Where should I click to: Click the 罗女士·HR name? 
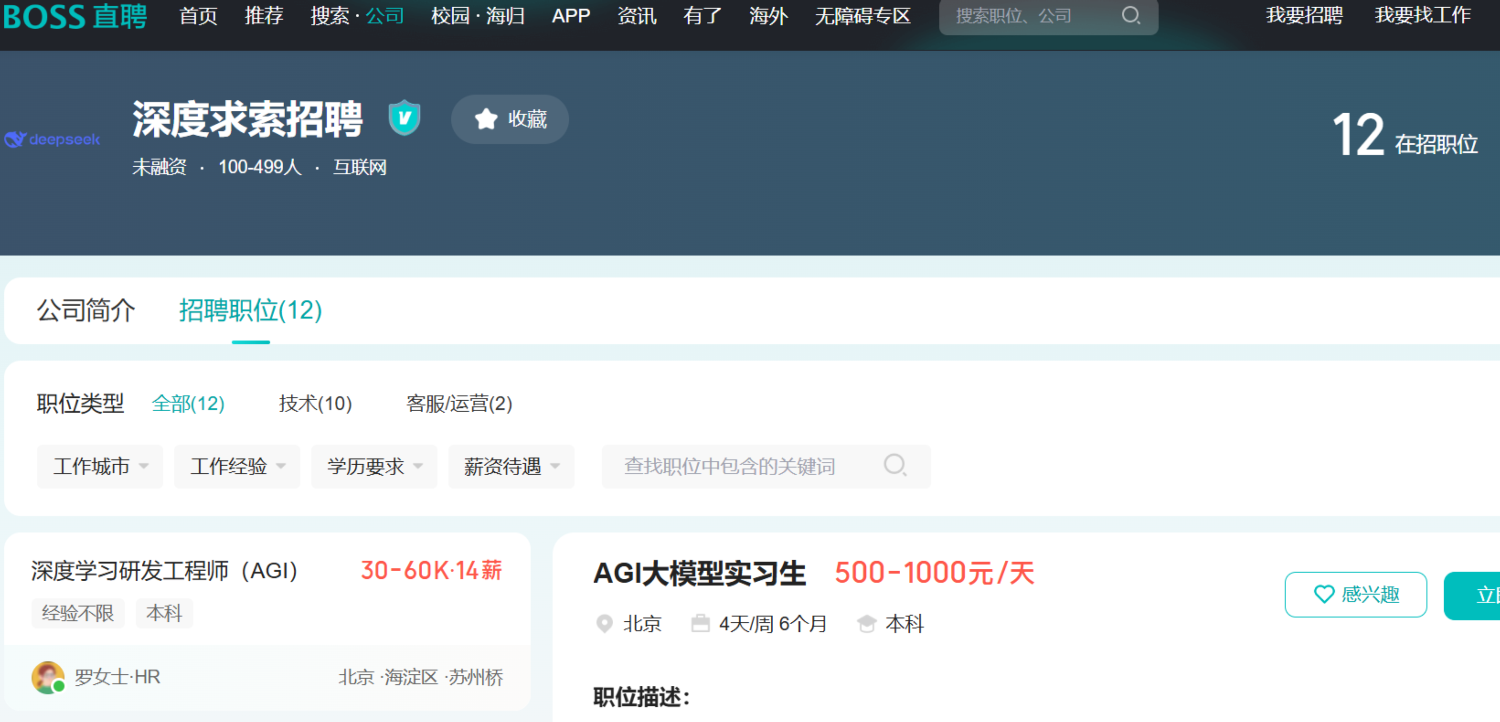pyautogui.click(x=117, y=677)
